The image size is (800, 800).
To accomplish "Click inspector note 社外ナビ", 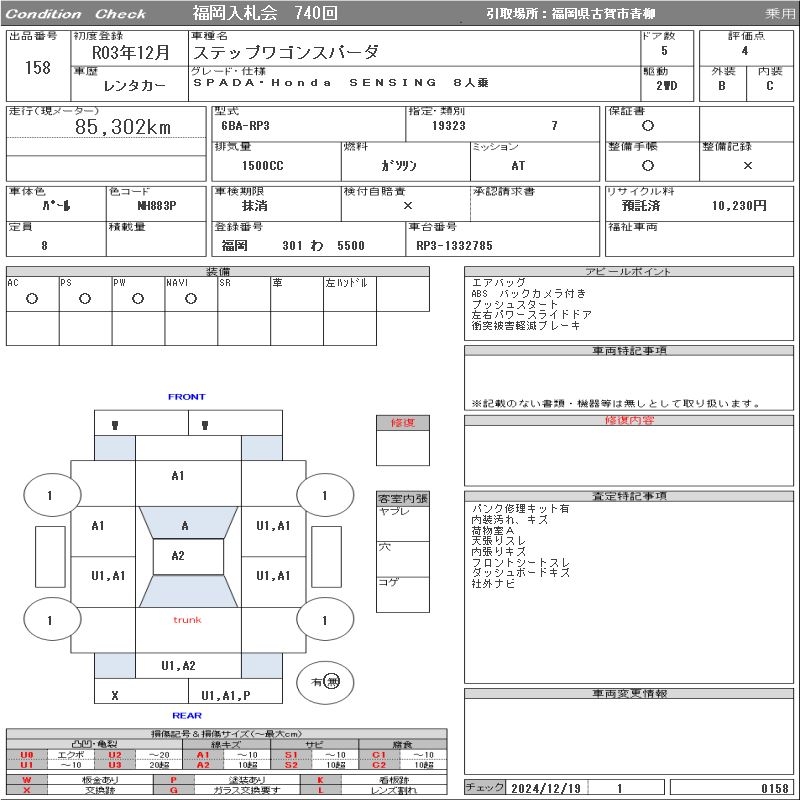I will coord(493,584).
